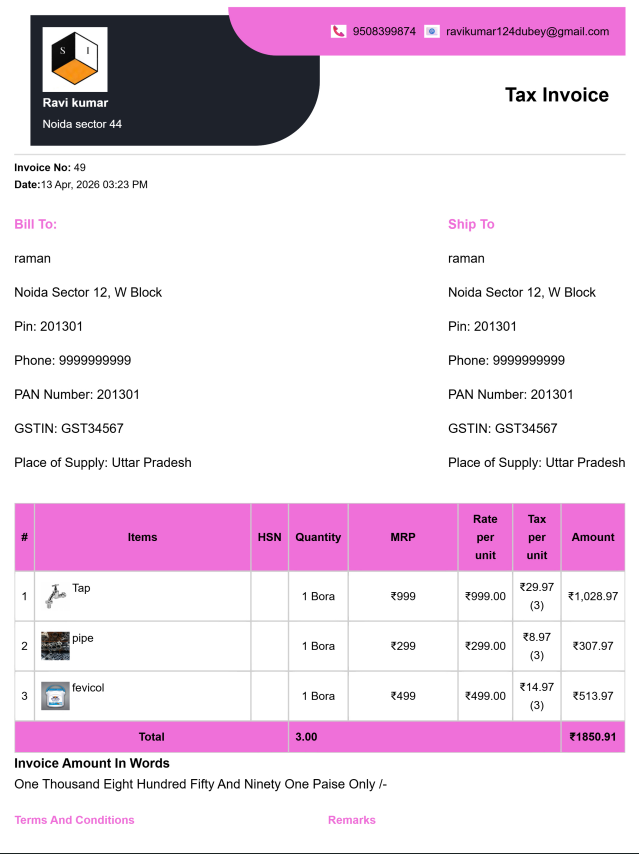This screenshot has width=639, height=854.
Task: Click the Tap product thumbnail
Action: (54, 596)
